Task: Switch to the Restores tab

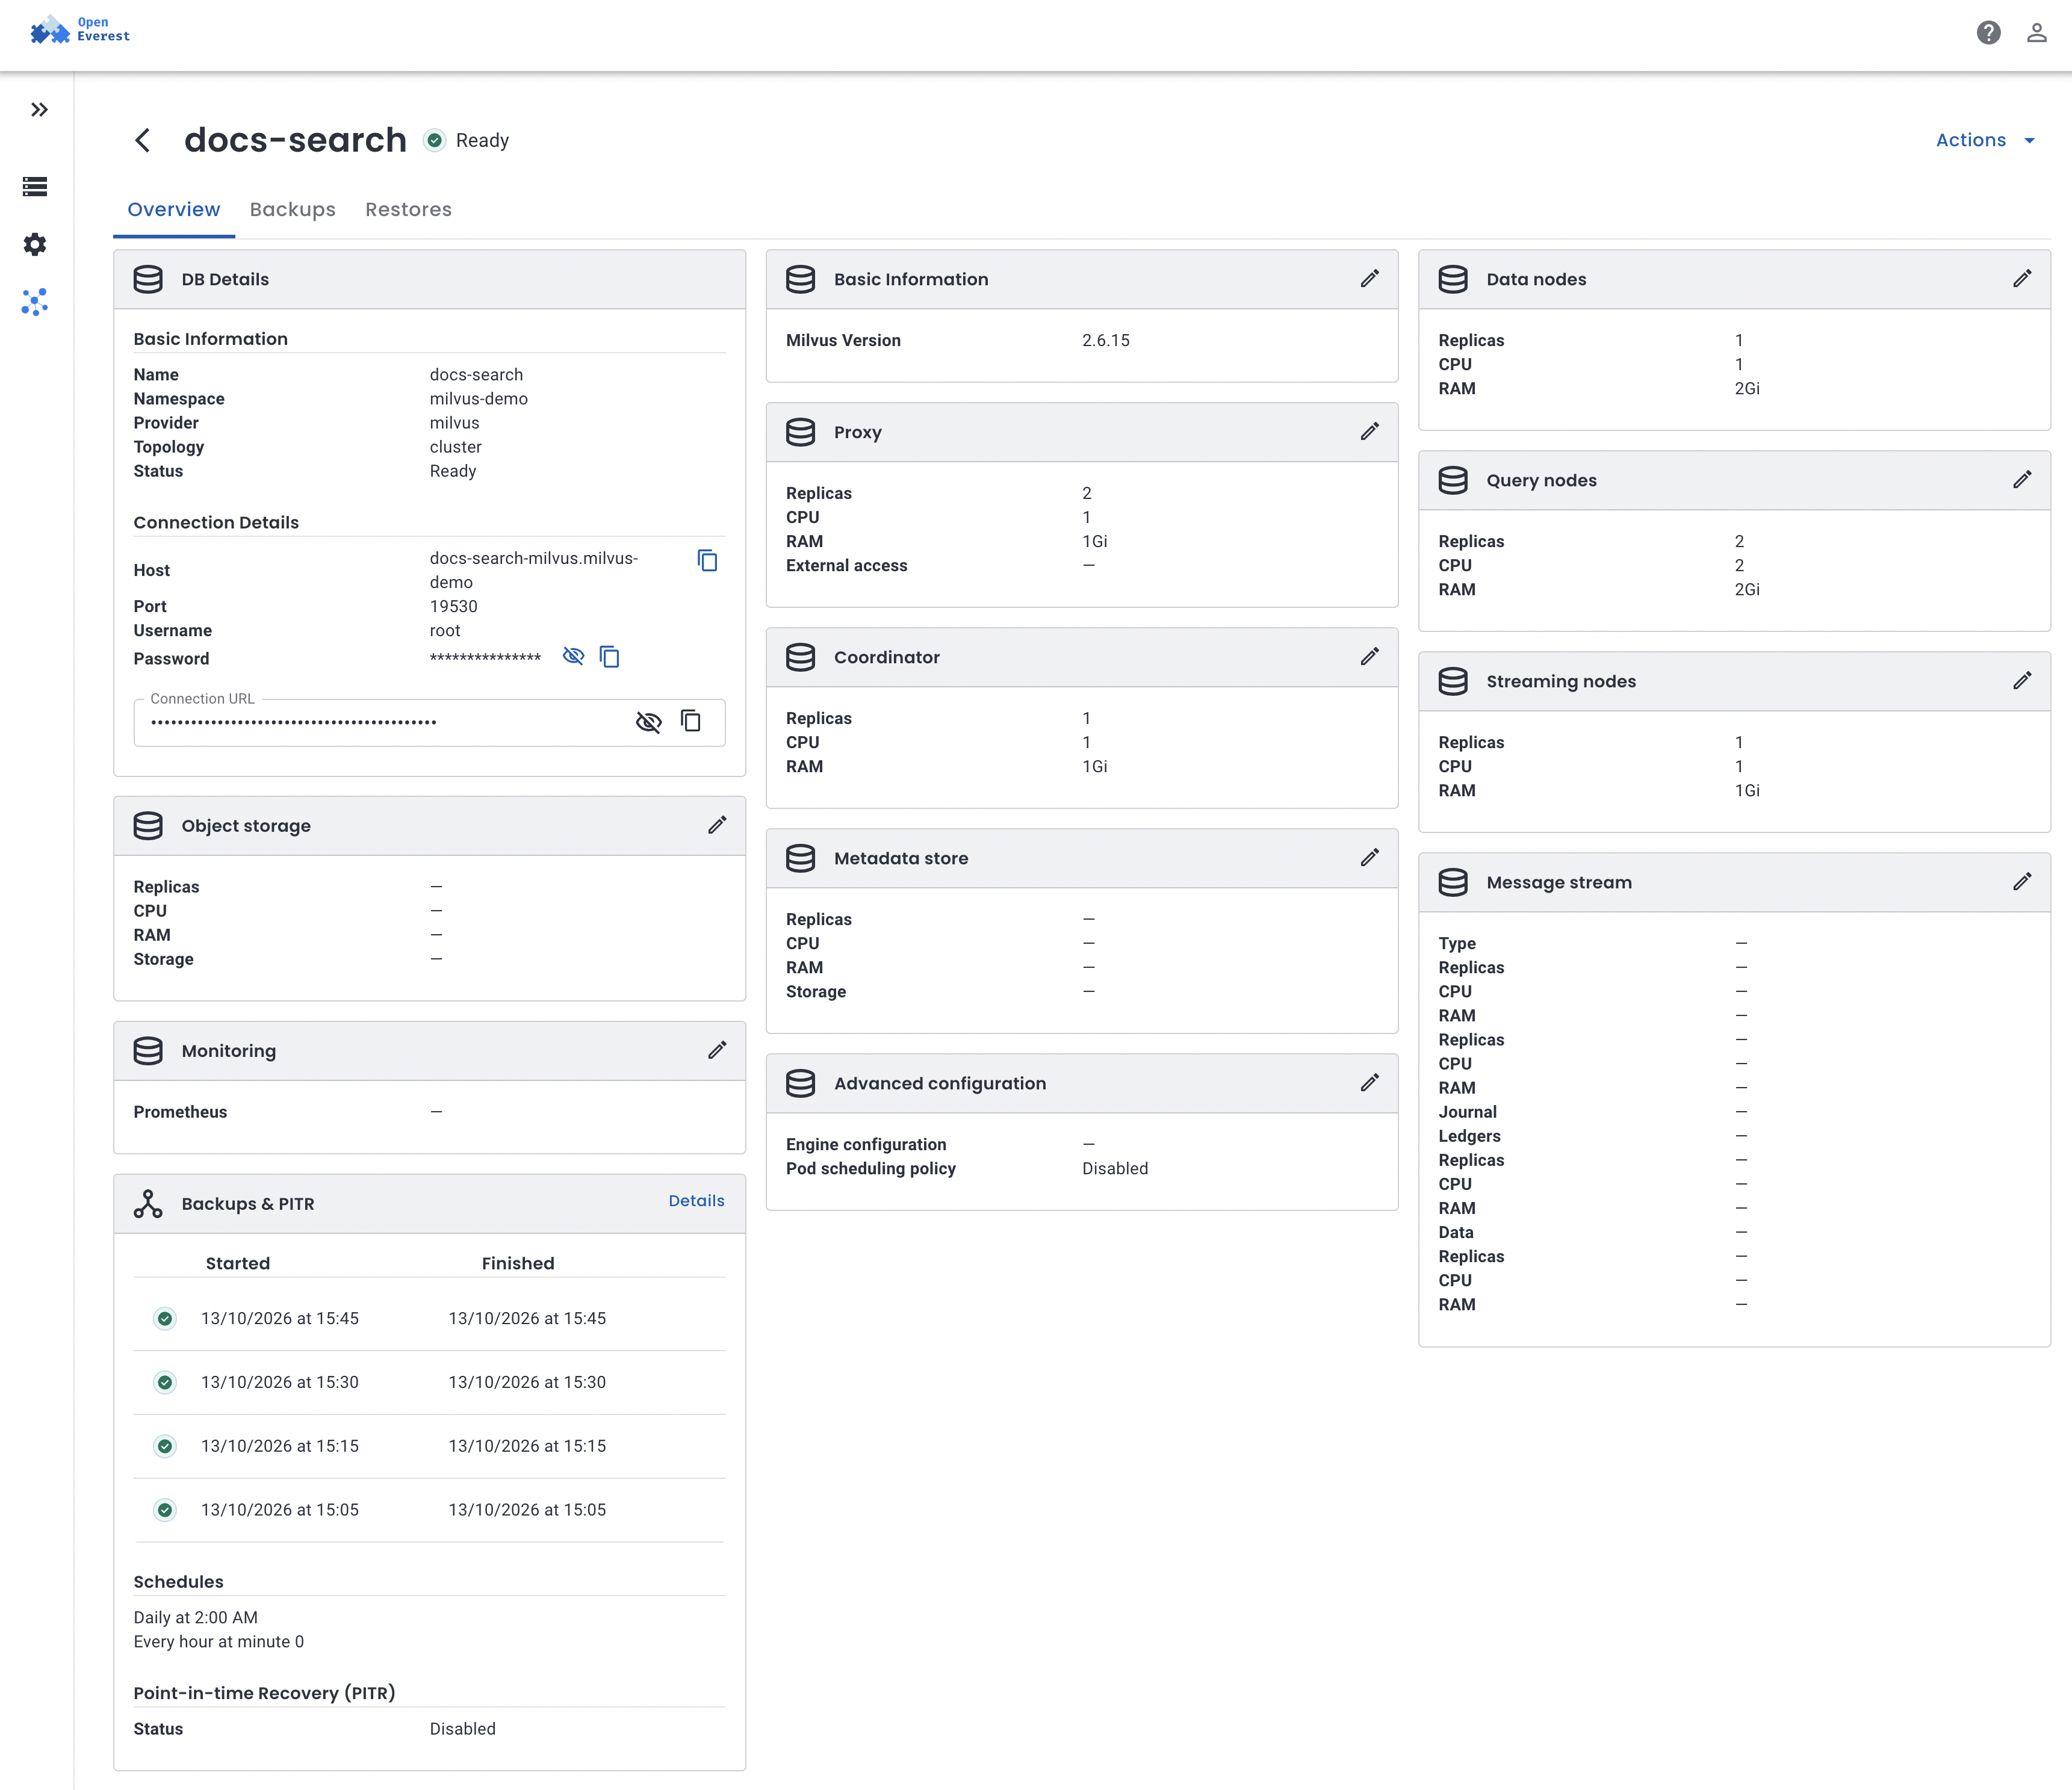Action: (408, 209)
